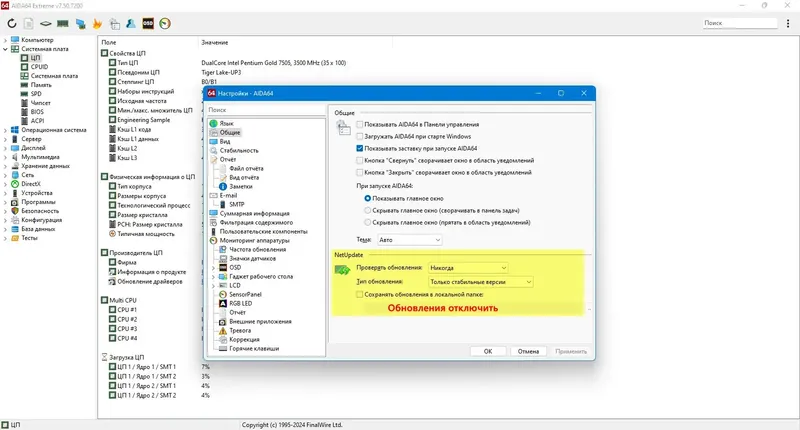Click the Refresh icon in main toolbar

coord(12,23)
